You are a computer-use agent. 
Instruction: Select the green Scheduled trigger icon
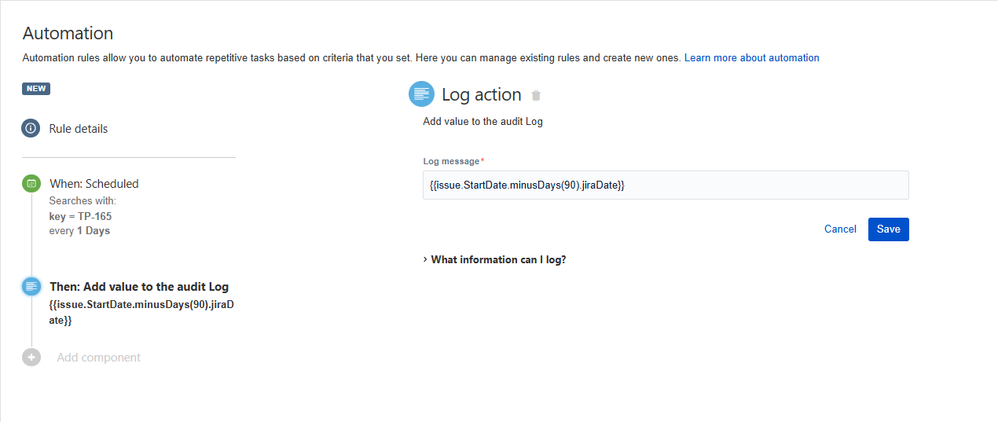(x=31, y=183)
